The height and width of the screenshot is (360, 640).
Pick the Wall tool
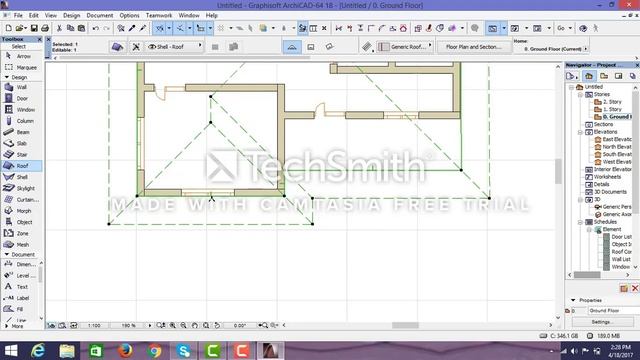coord(16,87)
